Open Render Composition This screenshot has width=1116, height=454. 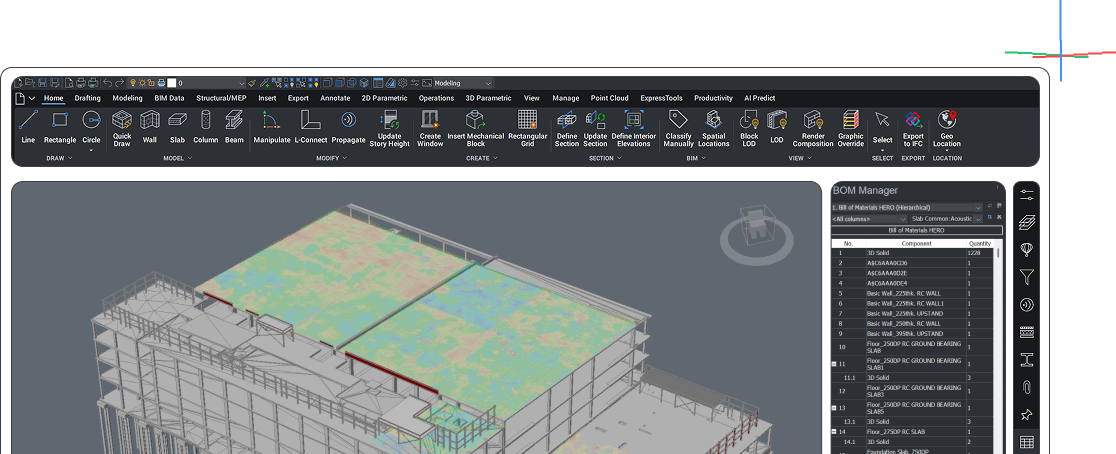(813, 129)
